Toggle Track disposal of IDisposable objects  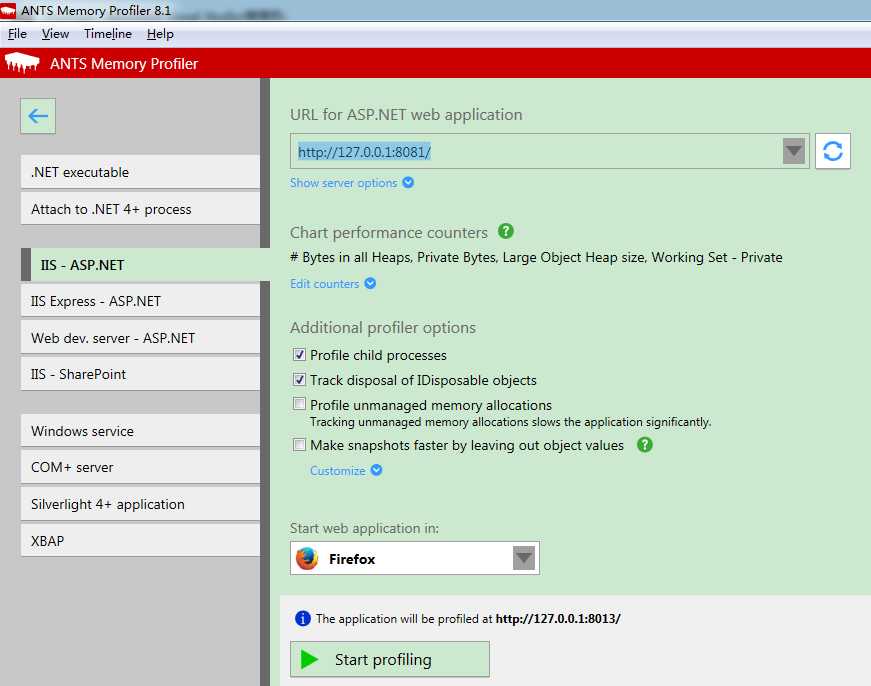coord(299,379)
